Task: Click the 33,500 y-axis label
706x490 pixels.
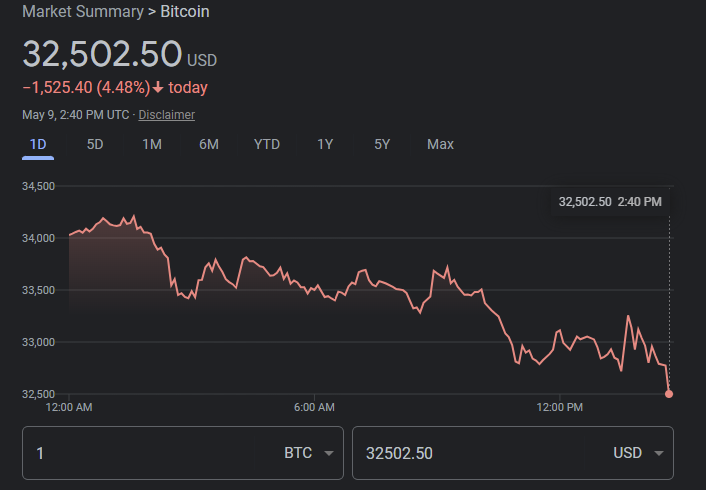Action: pyautogui.click(x=38, y=290)
